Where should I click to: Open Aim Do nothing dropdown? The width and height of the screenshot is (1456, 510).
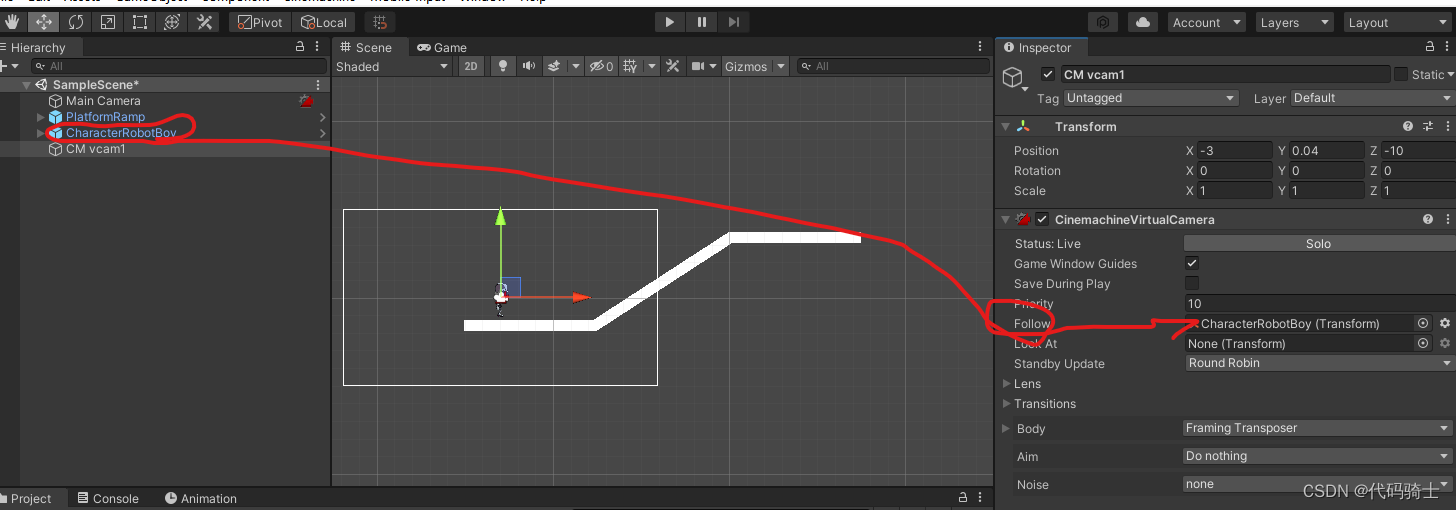click(x=1319, y=456)
